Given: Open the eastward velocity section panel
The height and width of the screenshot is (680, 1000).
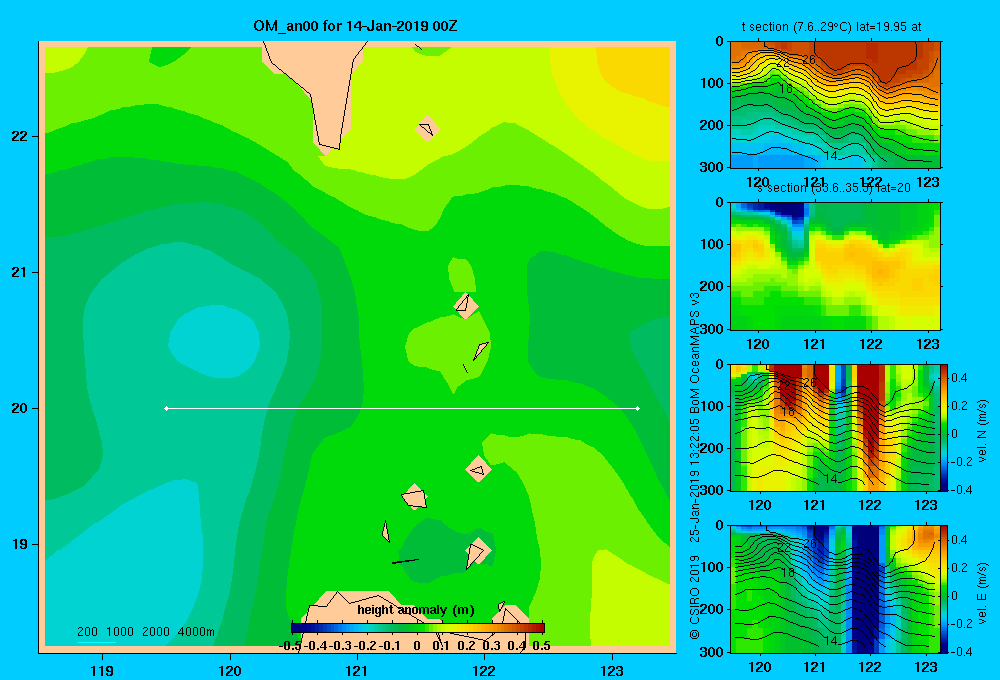Looking at the screenshot, I should click(x=834, y=589).
